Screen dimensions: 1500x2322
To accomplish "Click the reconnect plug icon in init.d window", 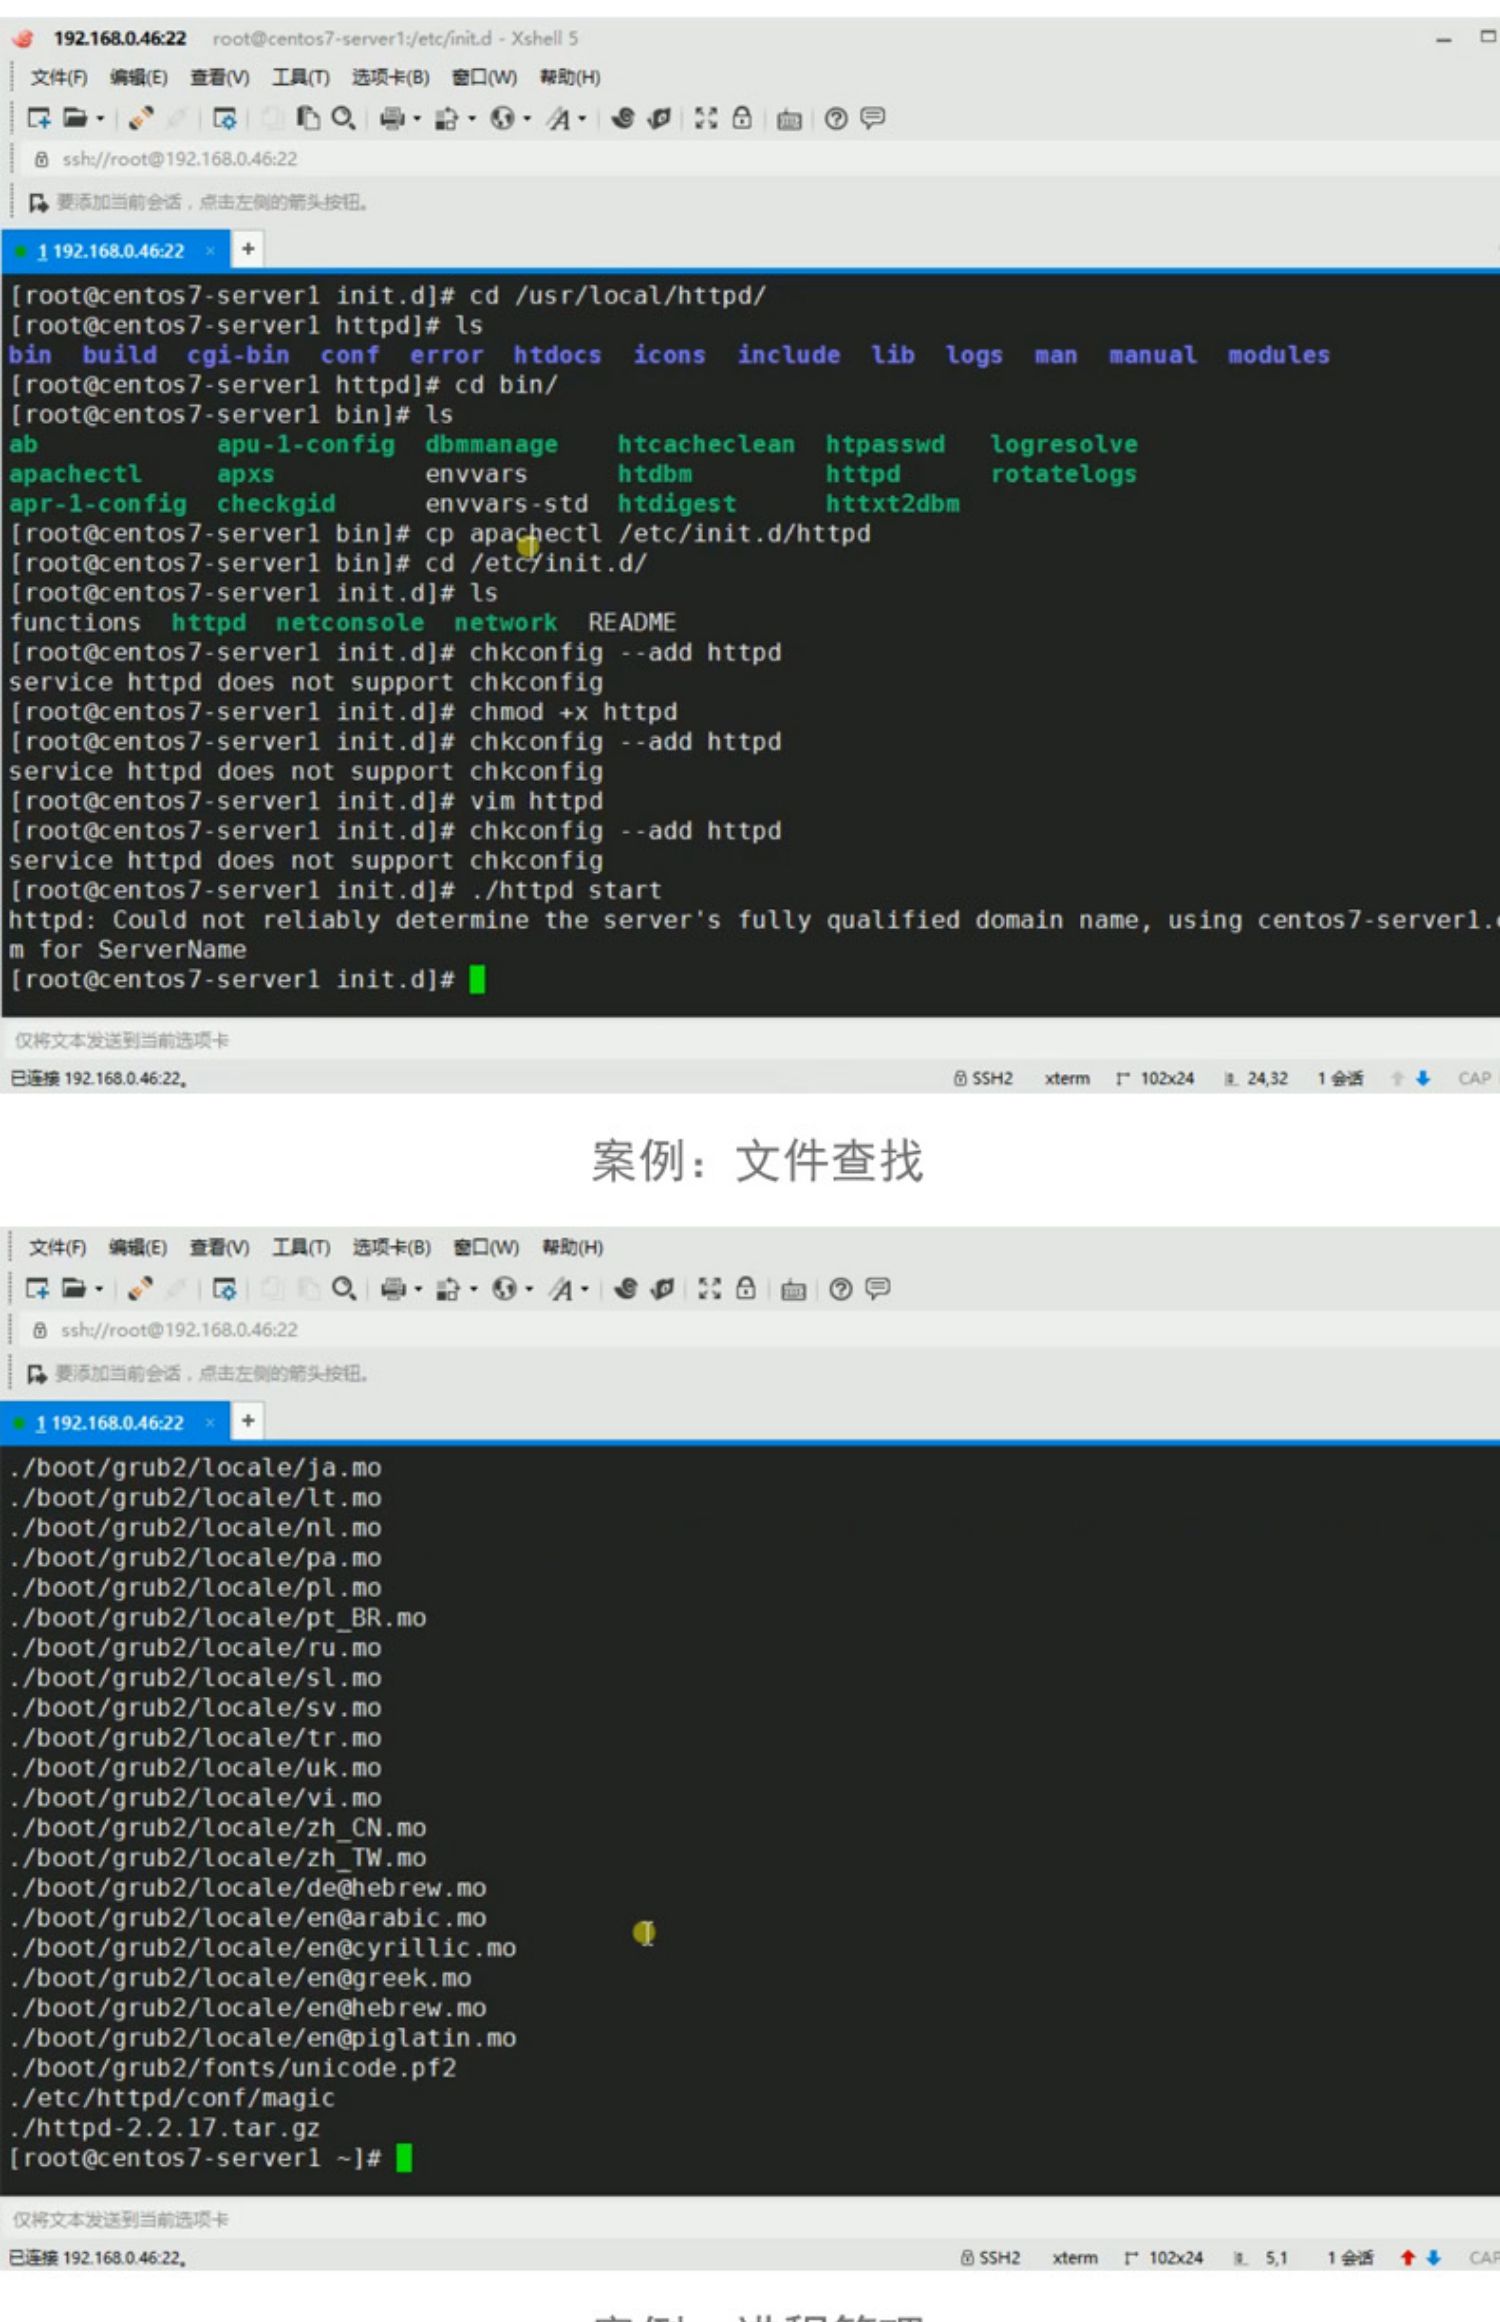I will pos(141,119).
